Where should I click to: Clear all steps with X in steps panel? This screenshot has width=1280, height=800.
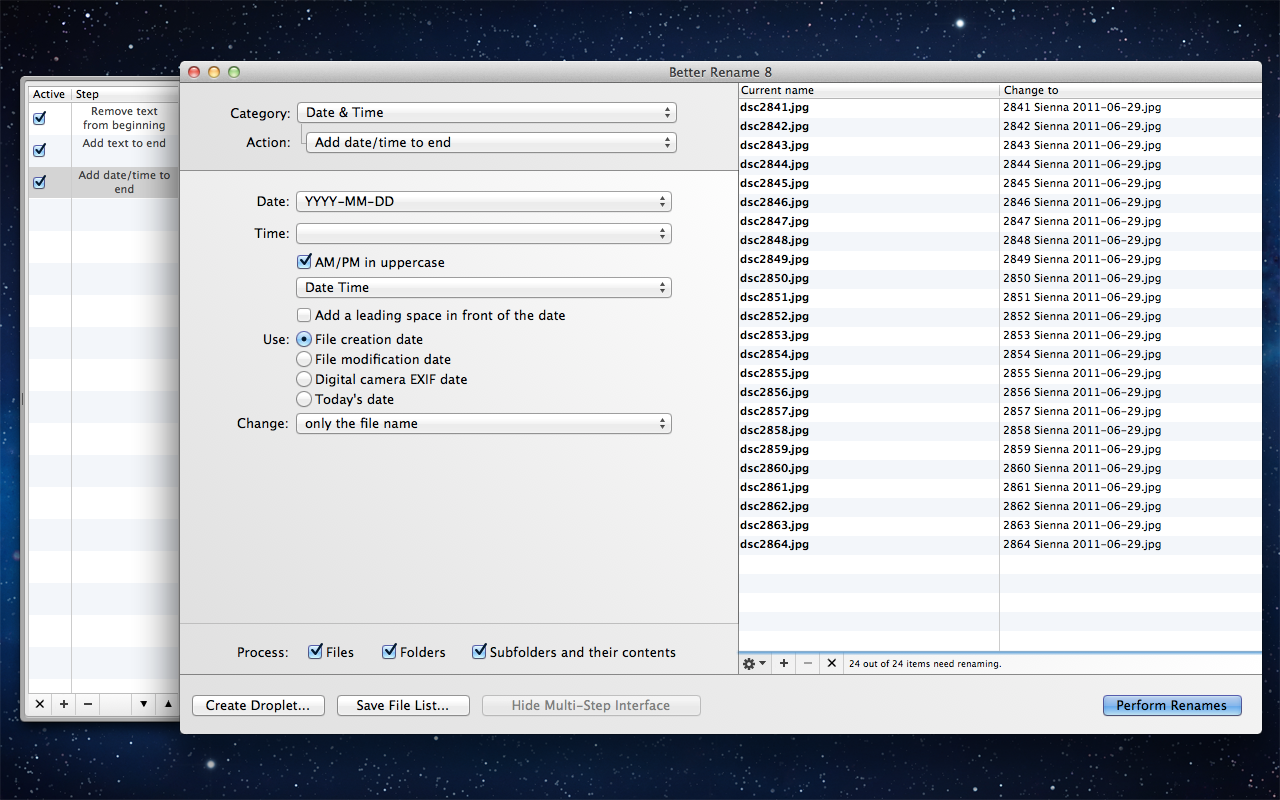[x=40, y=704]
